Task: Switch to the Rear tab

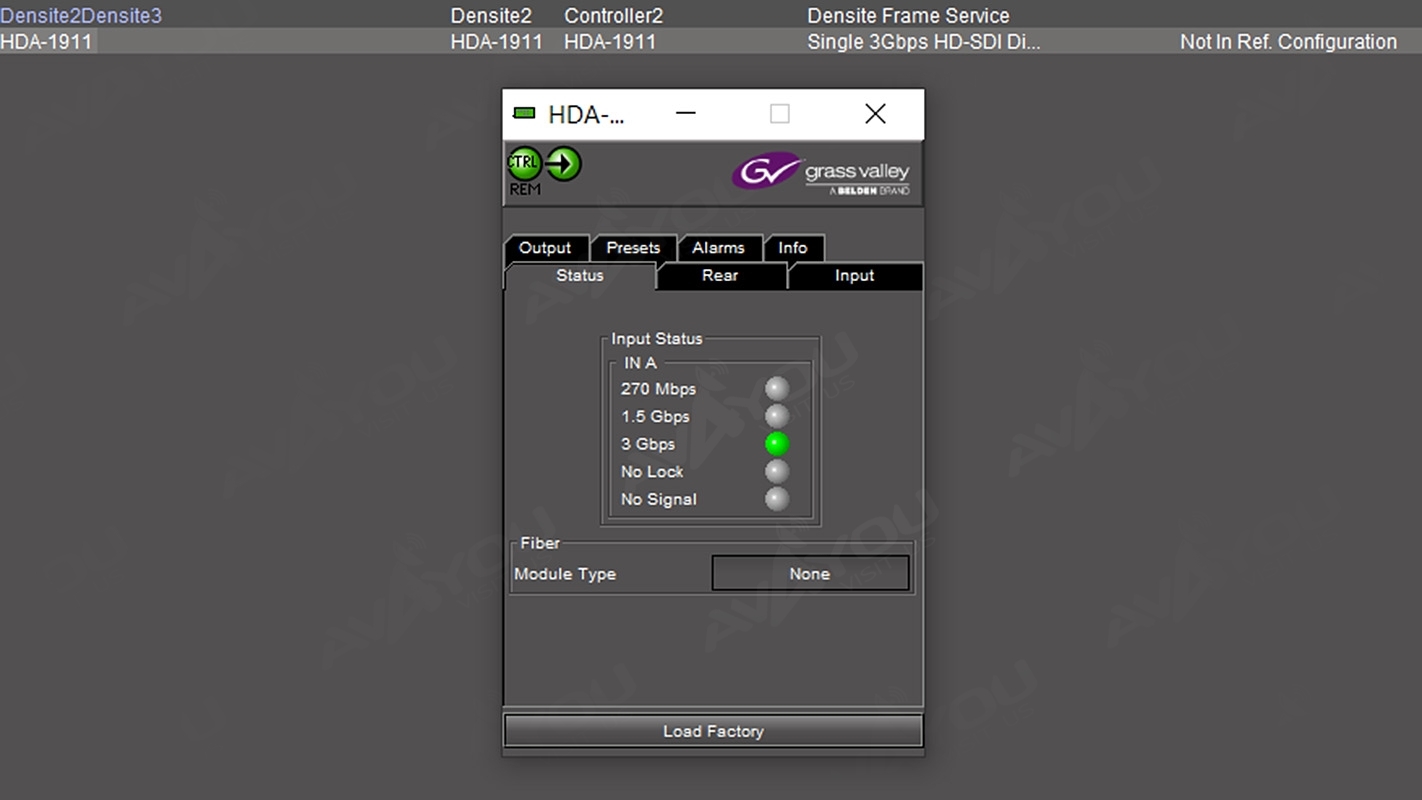Action: pos(720,276)
